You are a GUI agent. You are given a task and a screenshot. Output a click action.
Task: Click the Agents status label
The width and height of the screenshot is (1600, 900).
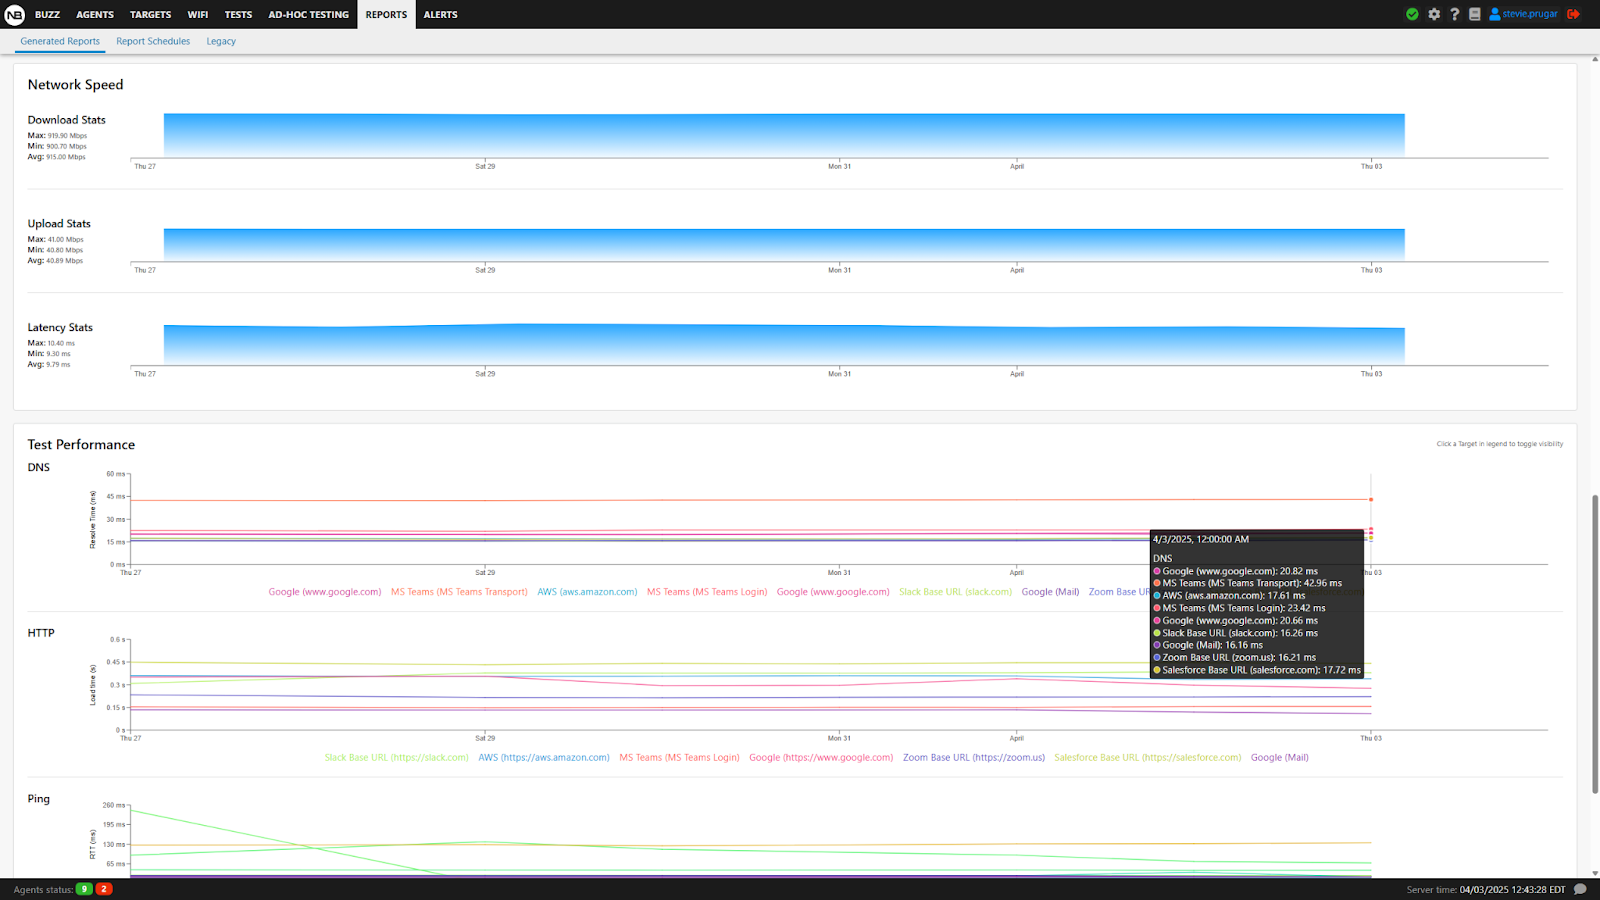[43, 889]
